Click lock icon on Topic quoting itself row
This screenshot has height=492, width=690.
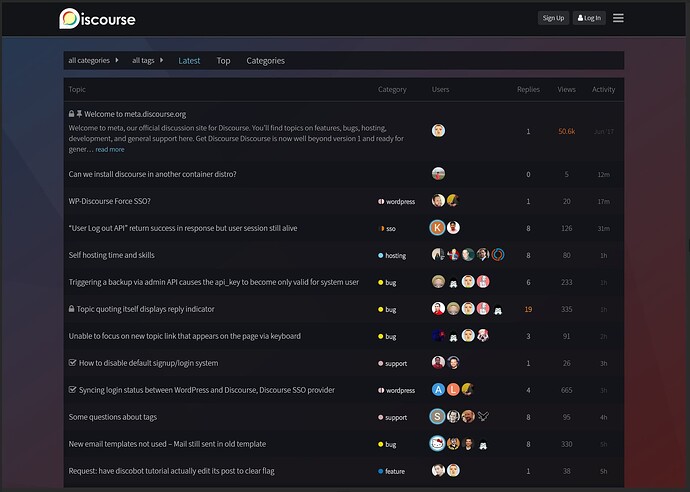[71, 309]
